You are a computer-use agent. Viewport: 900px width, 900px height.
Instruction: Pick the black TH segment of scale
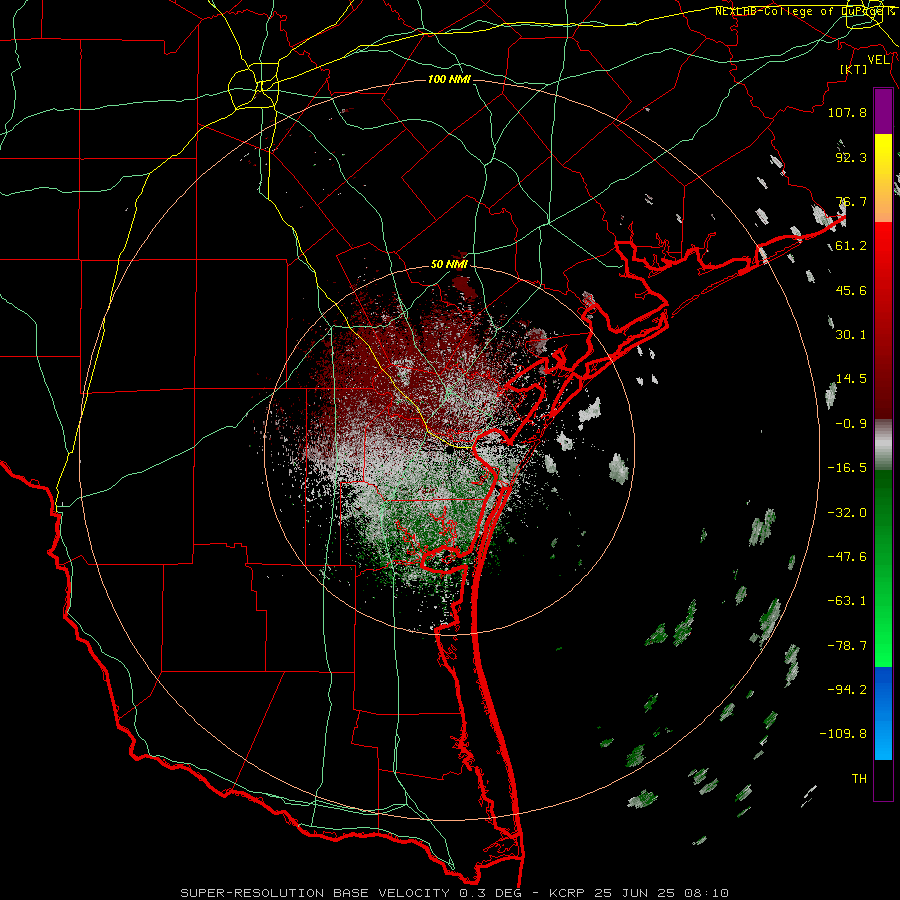point(883,779)
